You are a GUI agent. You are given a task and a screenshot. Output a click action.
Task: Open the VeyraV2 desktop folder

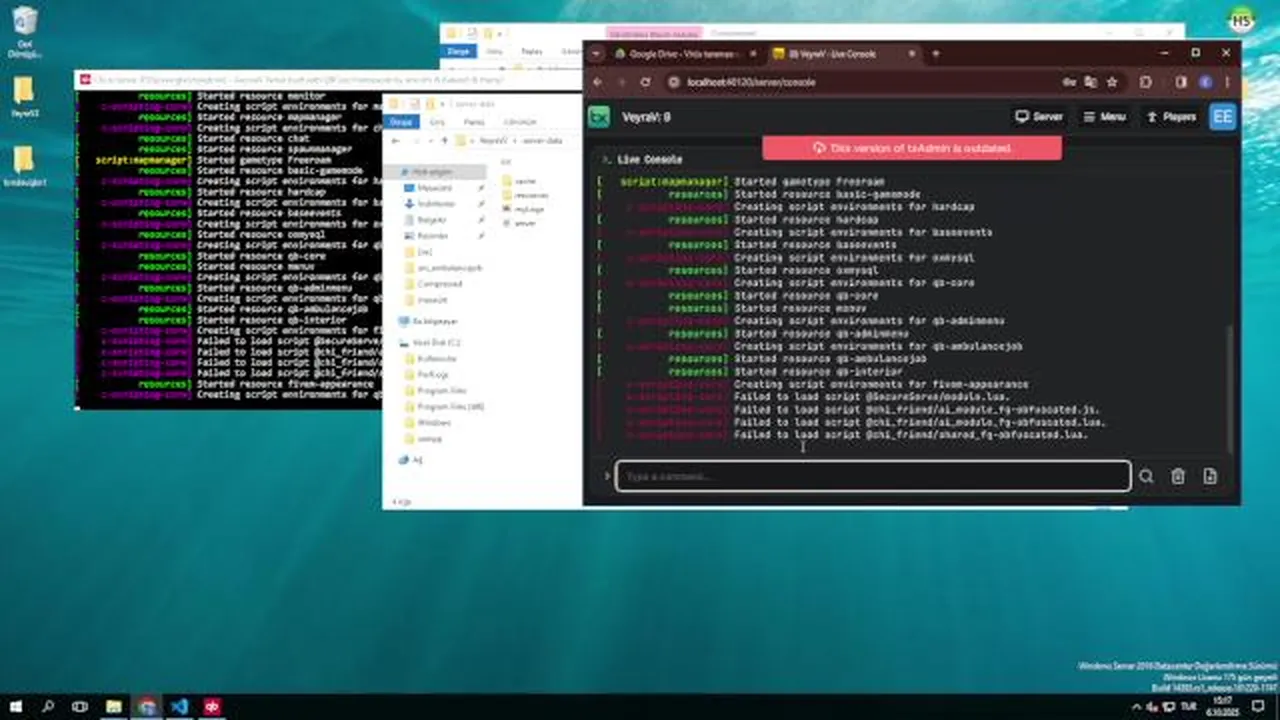(x=24, y=98)
